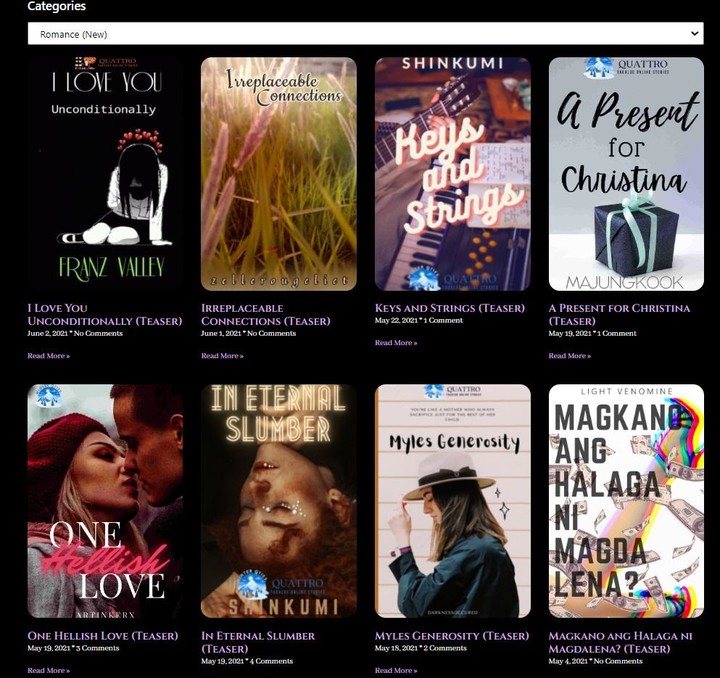Click 'May 18, 2021 · 2 Comments' meta text
This screenshot has height=678, width=720.
[x=421, y=648]
